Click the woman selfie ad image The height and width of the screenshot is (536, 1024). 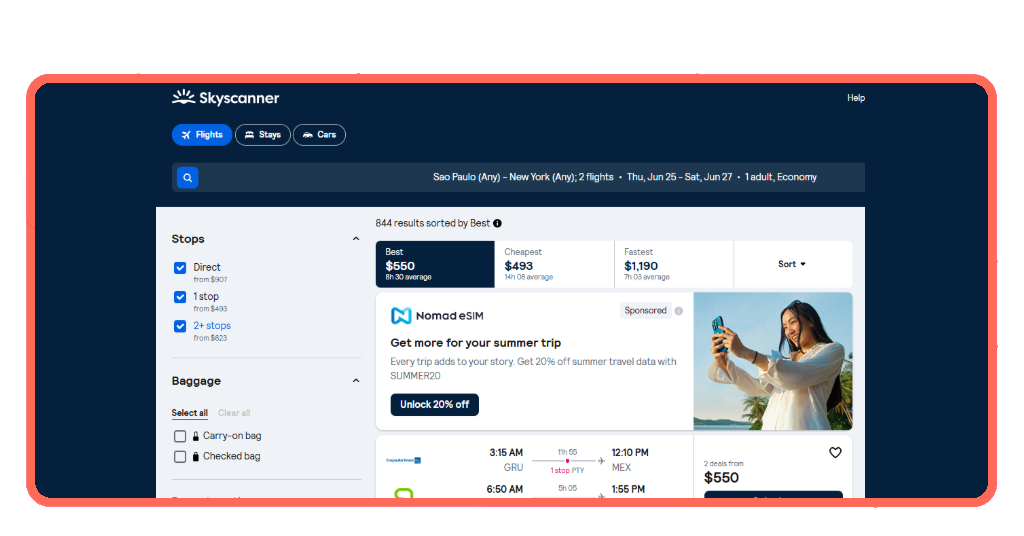773,361
